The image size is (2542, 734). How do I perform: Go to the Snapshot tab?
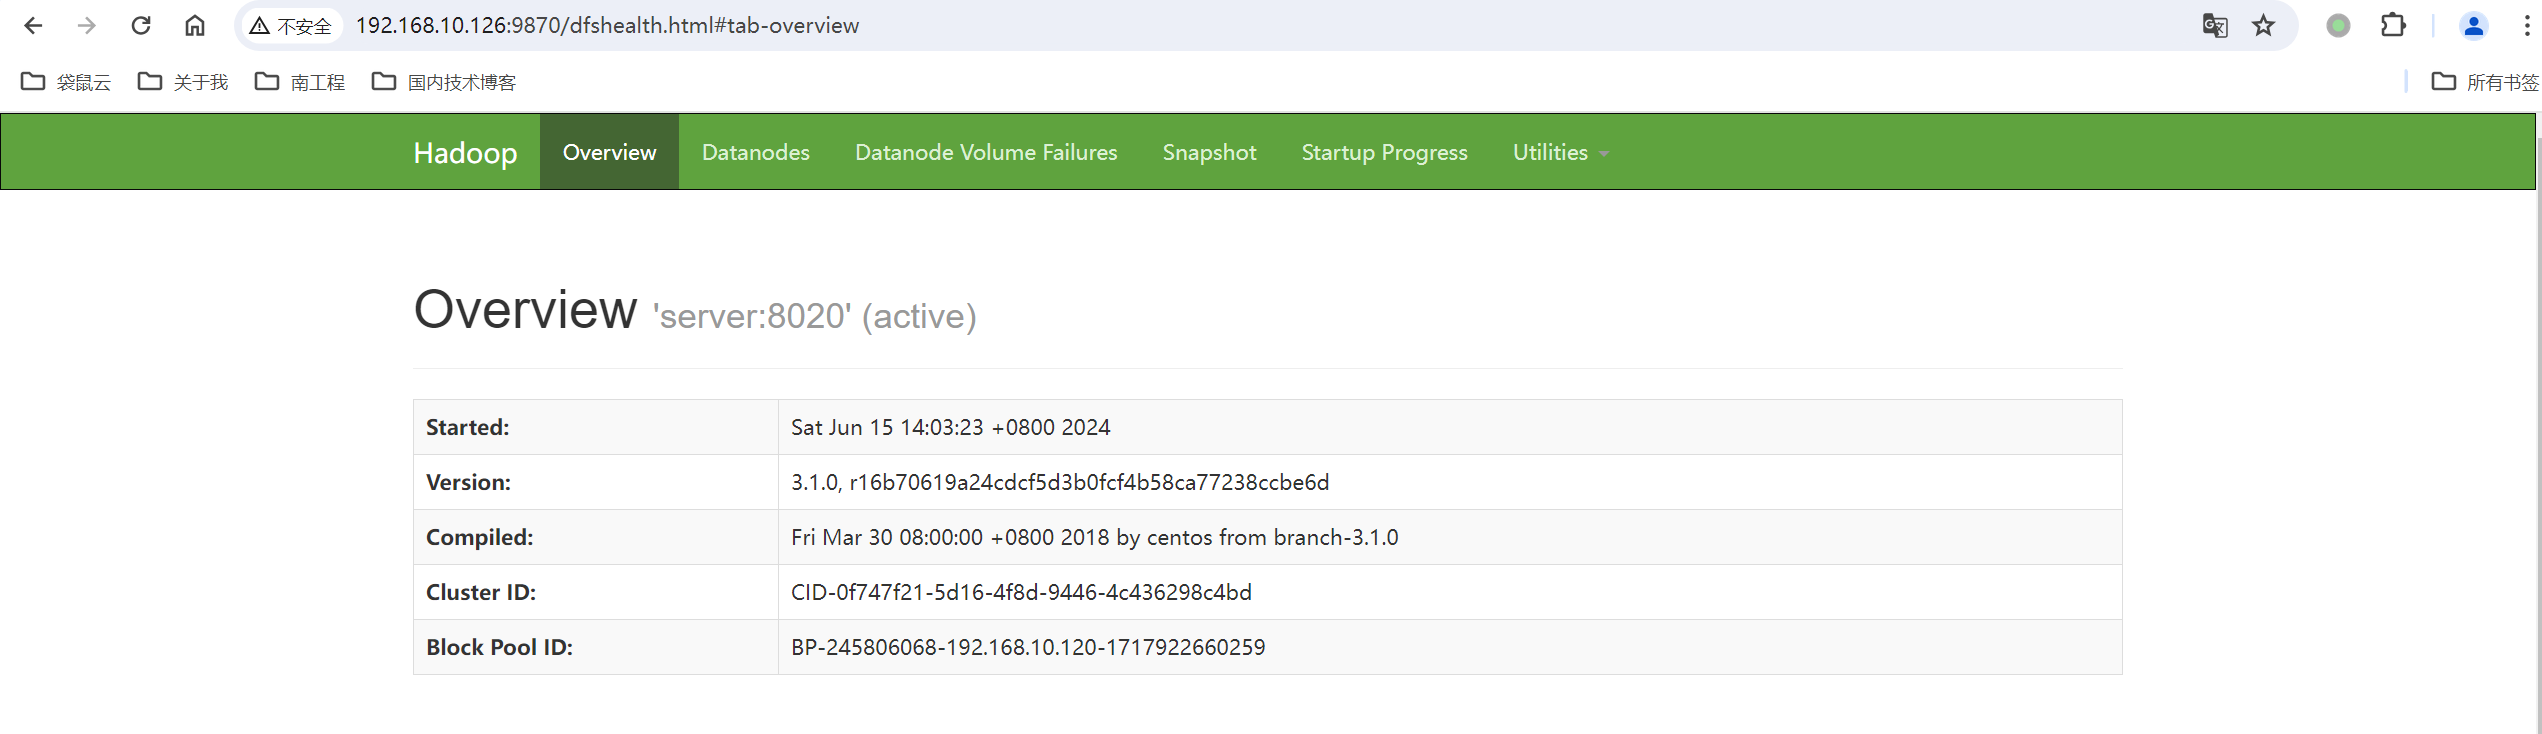(x=1209, y=152)
